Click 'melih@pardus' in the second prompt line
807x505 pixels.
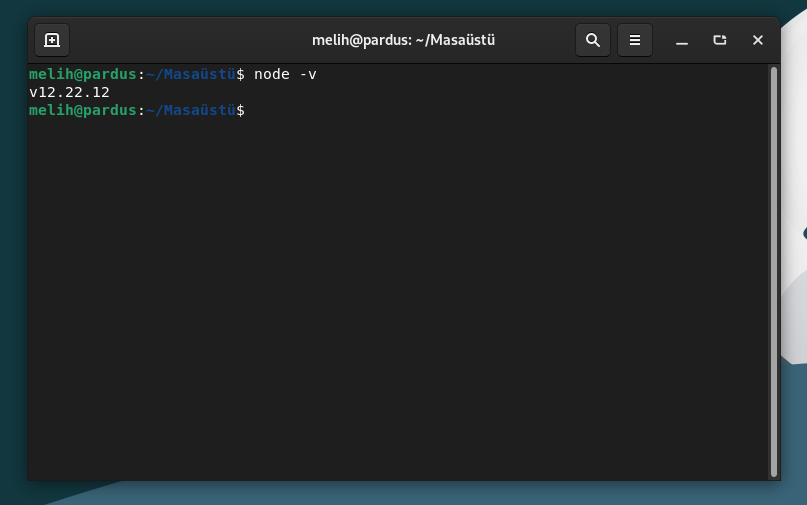82,110
